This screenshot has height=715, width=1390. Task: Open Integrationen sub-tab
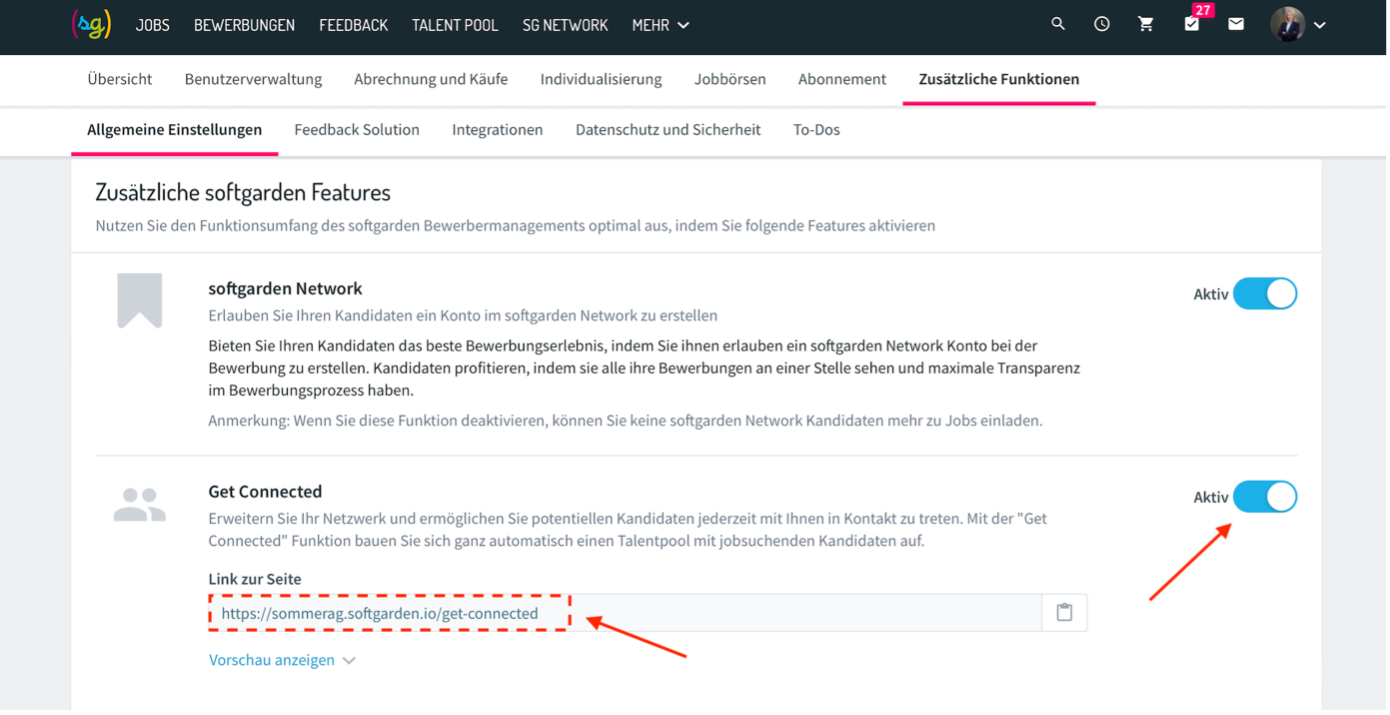(x=497, y=130)
